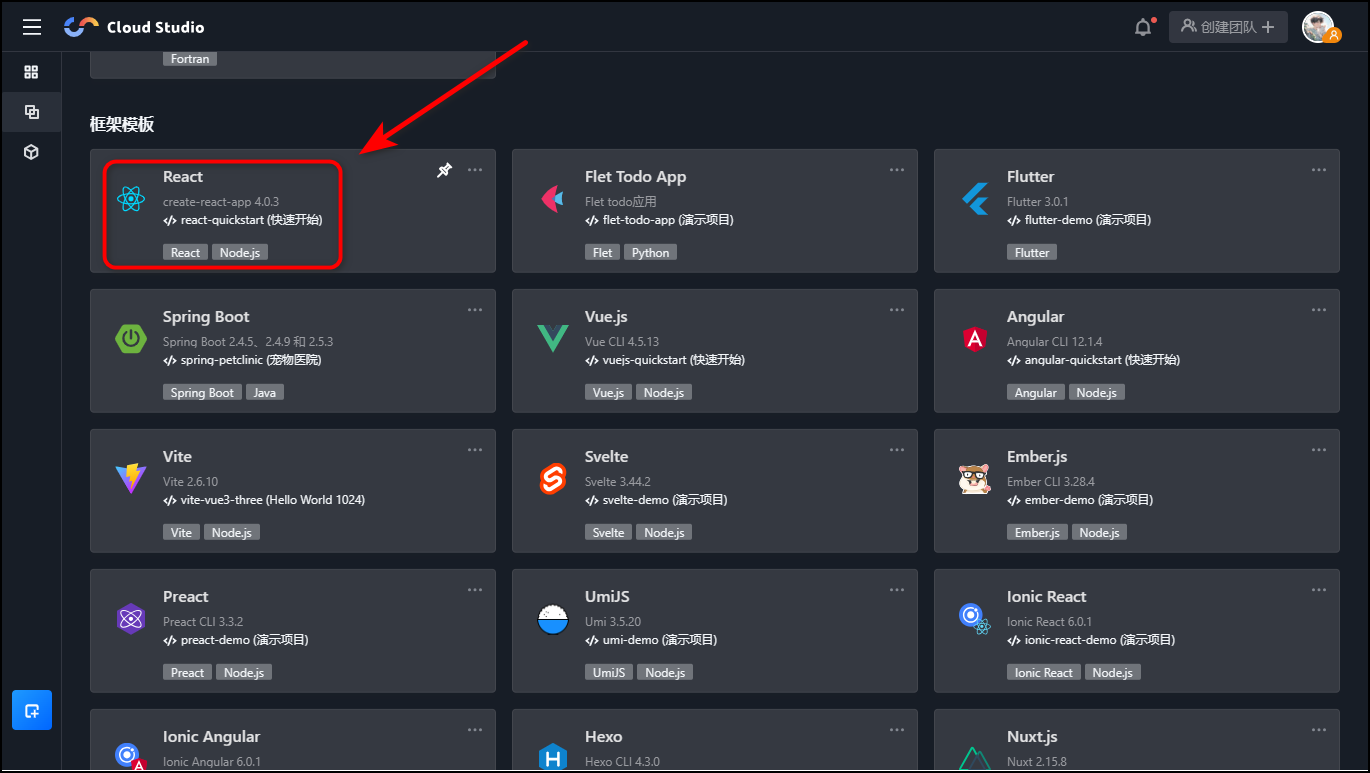This screenshot has width=1370, height=773.
Task: Open Flet Todo App card more options
Action: coord(897,170)
